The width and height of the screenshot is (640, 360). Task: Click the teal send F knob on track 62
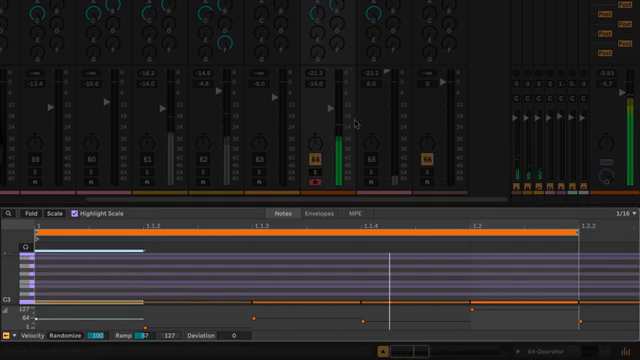pos(224,43)
